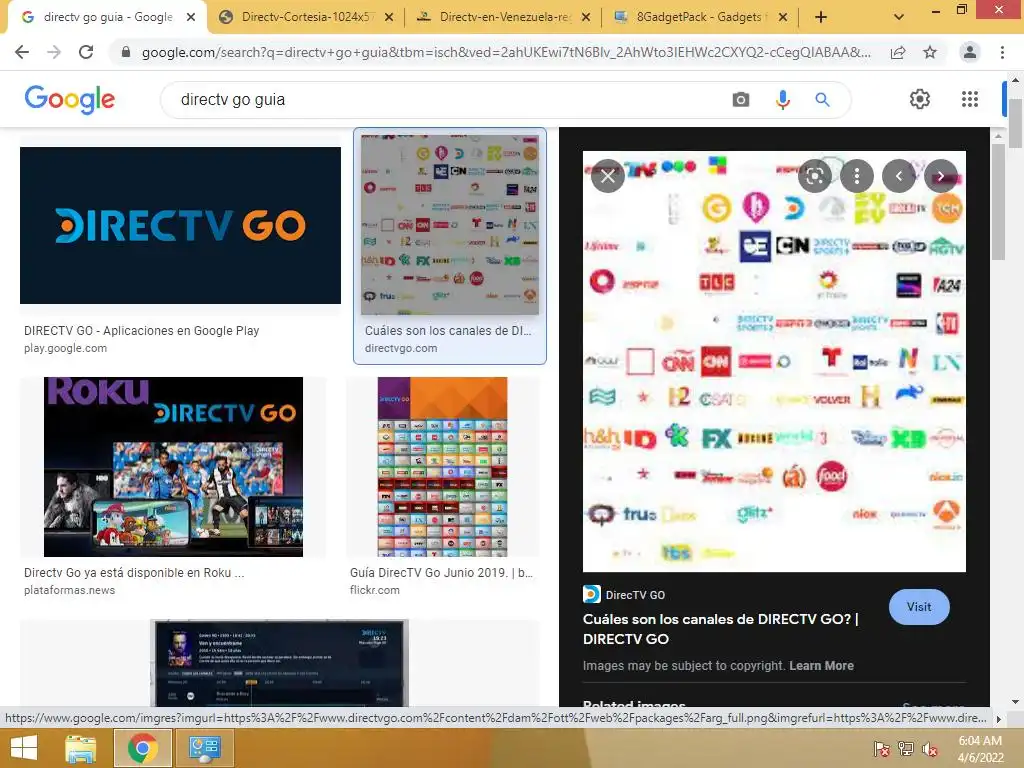The image size is (1024, 768).
Task: Click the large channel logos preview image
Action: pyautogui.click(x=774, y=361)
